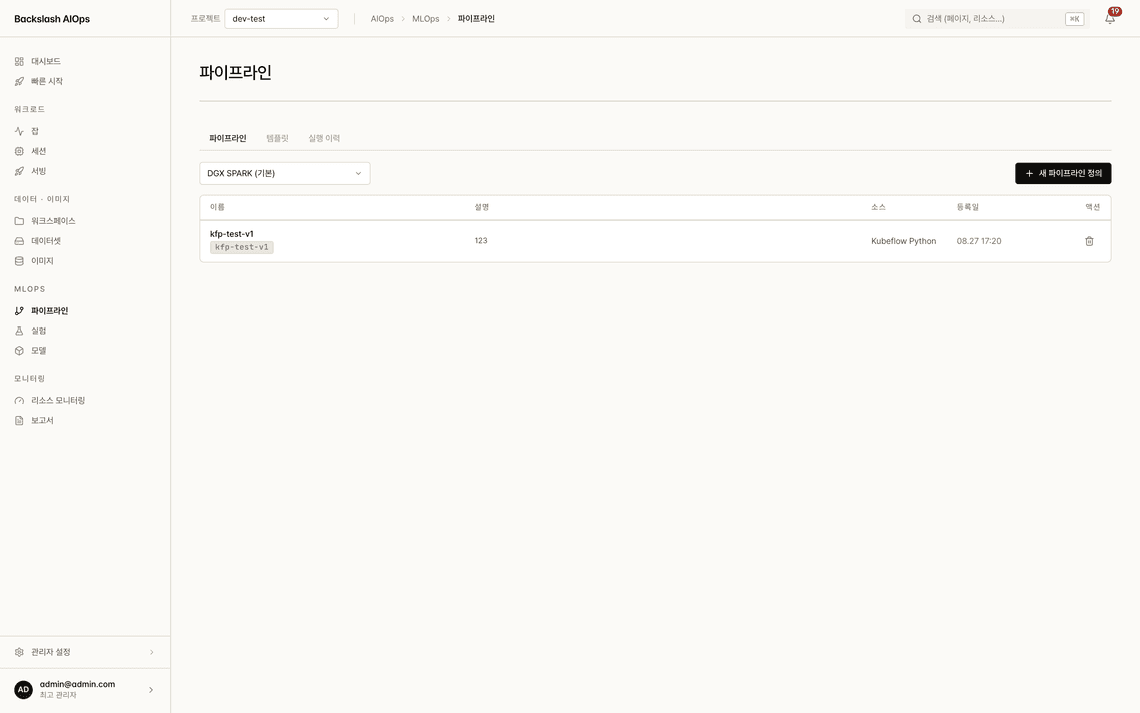Click the 소스 column header
Image resolution: width=1140 pixels, height=713 pixels.
point(878,207)
